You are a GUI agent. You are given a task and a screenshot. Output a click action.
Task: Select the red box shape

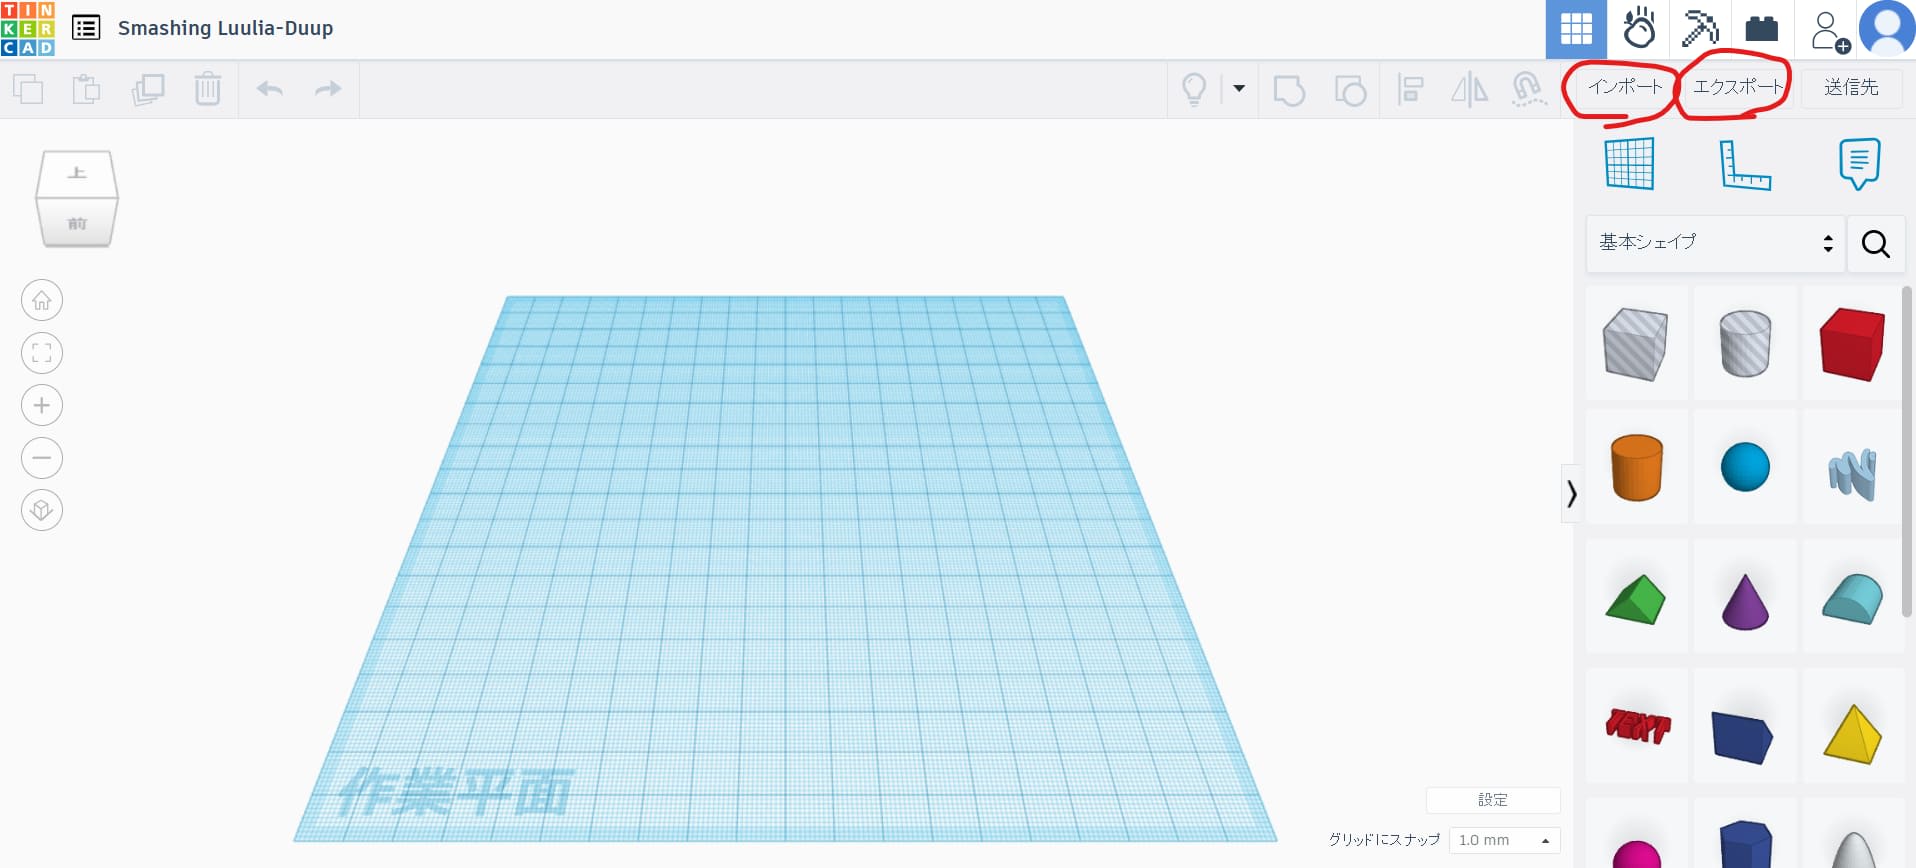(1852, 344)
